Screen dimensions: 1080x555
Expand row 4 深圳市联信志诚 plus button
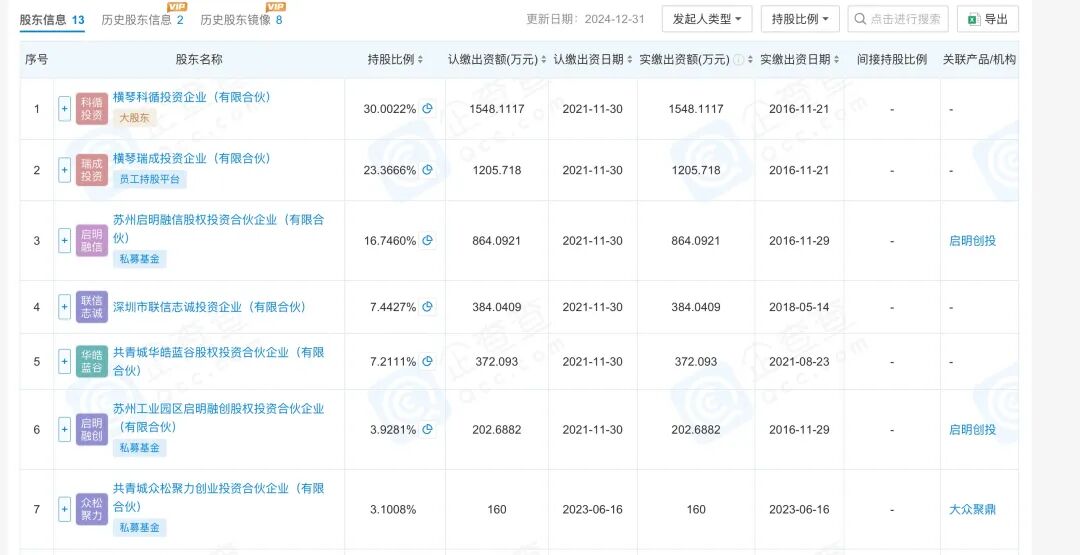(65, 307)
